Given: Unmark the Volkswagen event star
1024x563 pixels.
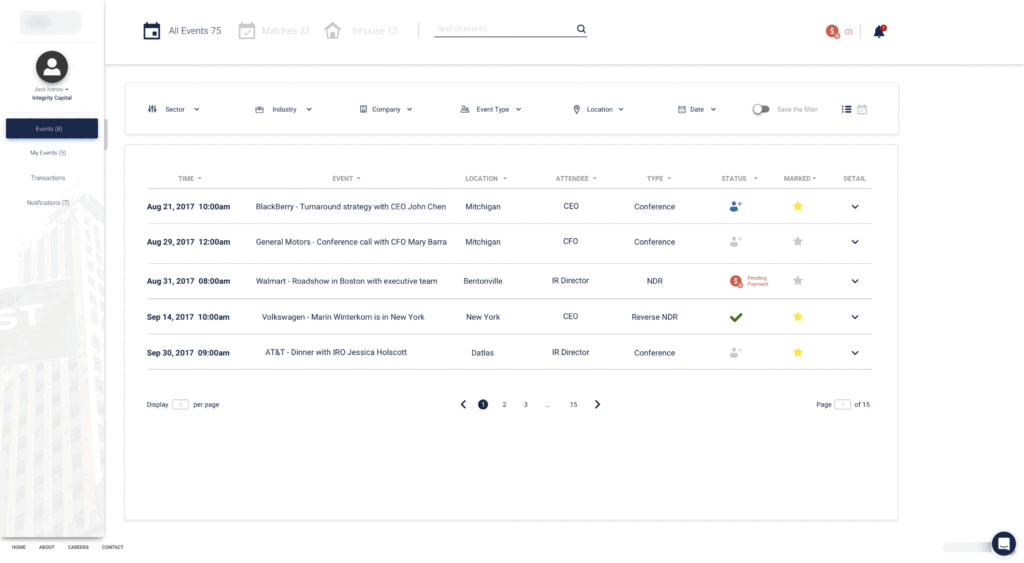Looking at the screenshot, I should click(x=797, y=317).
